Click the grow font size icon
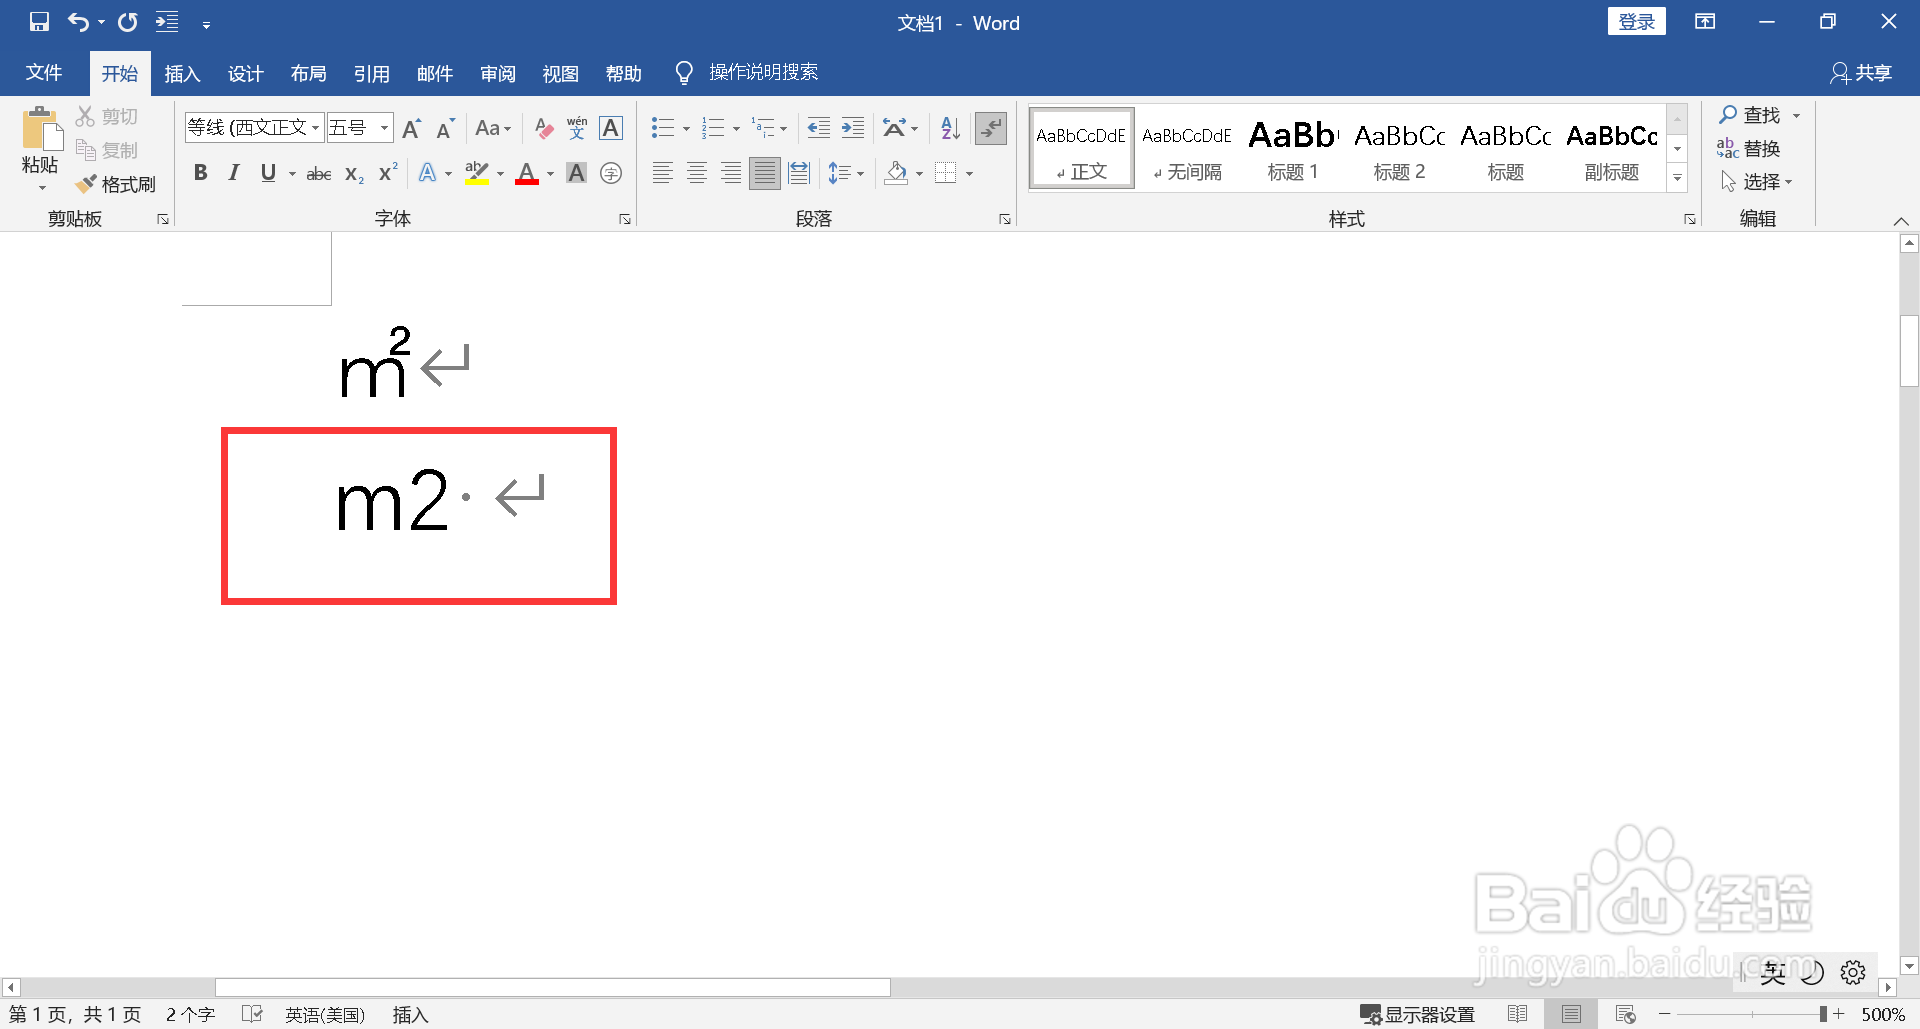Image resolution: width=1920 pixels, height=1029 pixels. pos(411,128)
